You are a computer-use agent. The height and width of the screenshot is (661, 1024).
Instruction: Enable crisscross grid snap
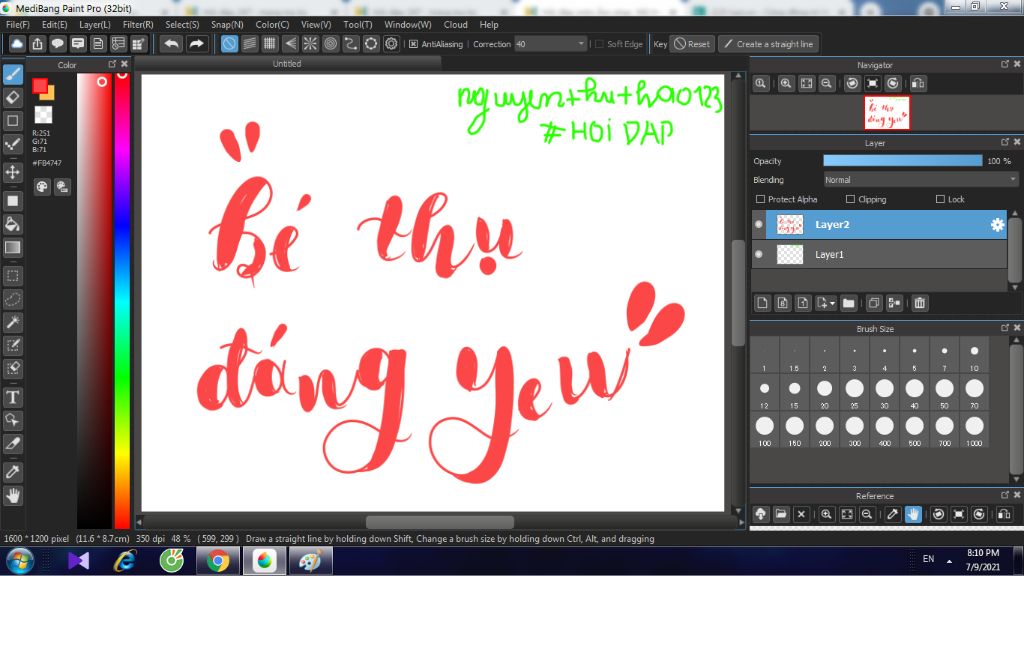(x=270, y=44)
